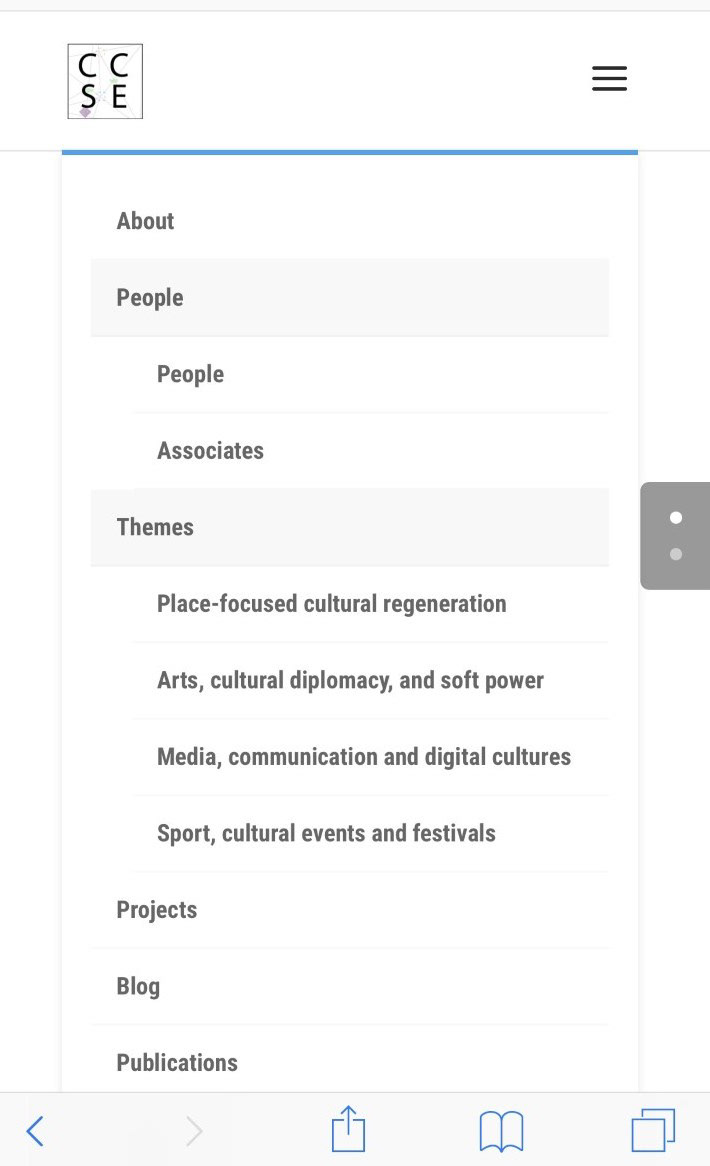Open the Safari share sheet
The image size is (710, 1166).
click(x=348, y=1129)
